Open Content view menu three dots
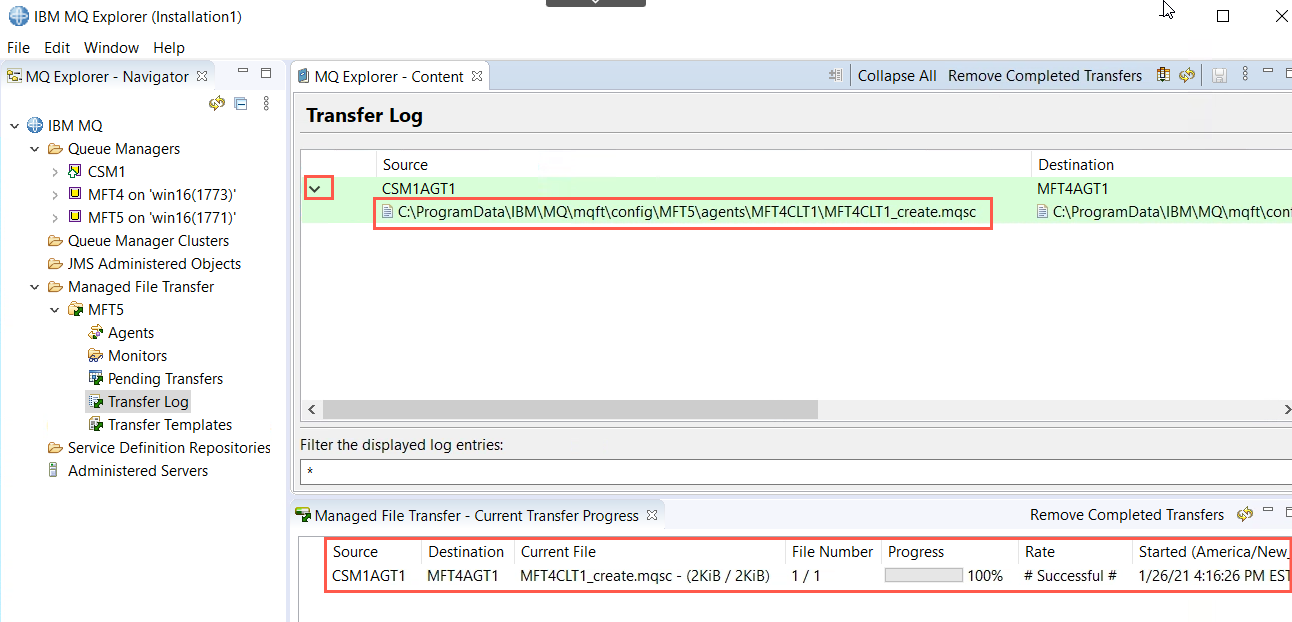The image size is (1292, 622). click(x=1245, y=75)
